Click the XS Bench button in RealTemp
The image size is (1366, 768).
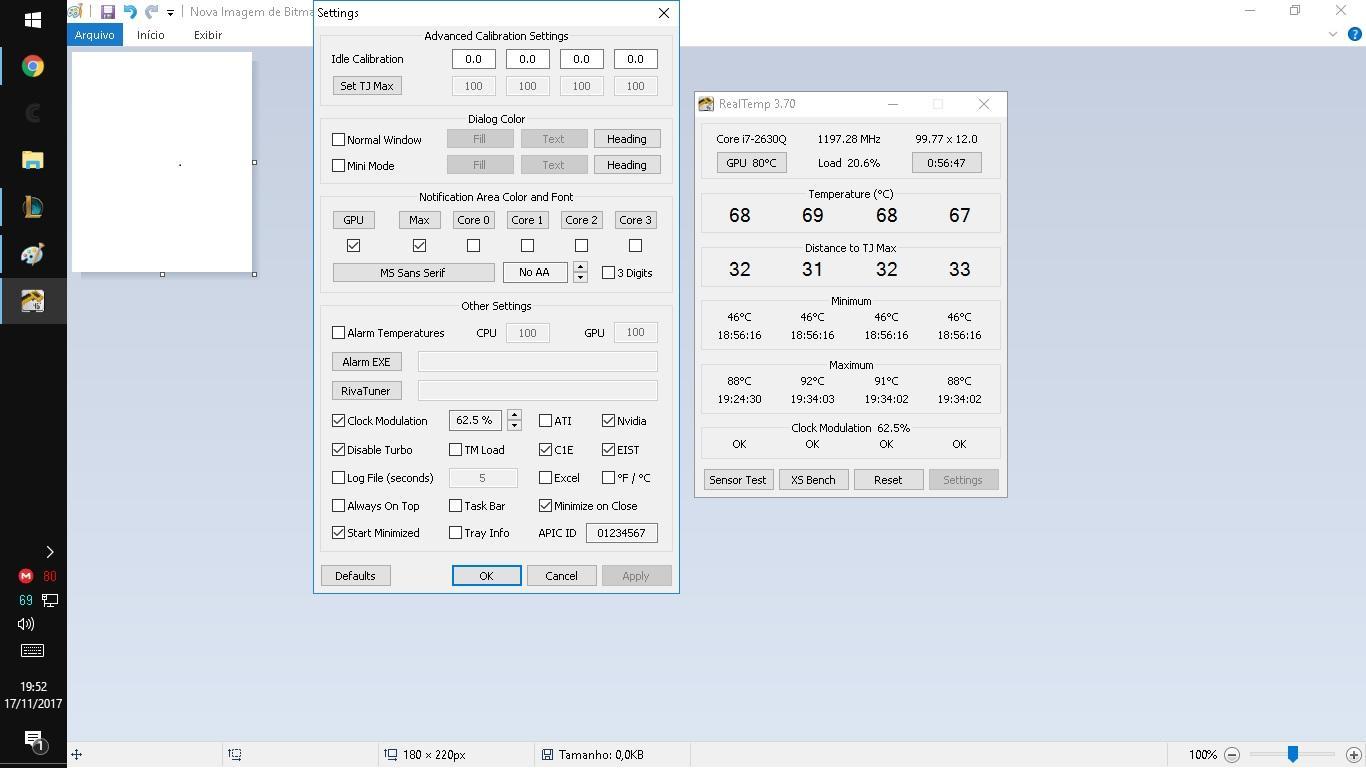coord(813,480)
